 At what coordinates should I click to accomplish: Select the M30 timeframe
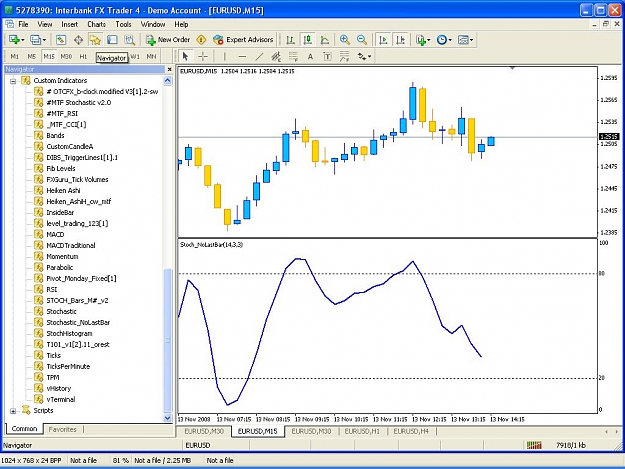pyautogui.click(x=66, y=57)
